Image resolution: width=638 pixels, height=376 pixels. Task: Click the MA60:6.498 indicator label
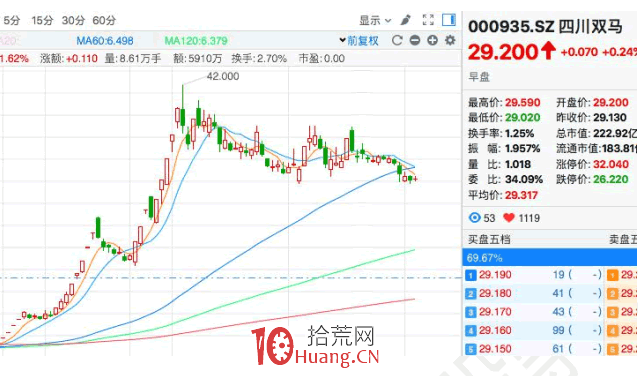[x=105, y=41]
